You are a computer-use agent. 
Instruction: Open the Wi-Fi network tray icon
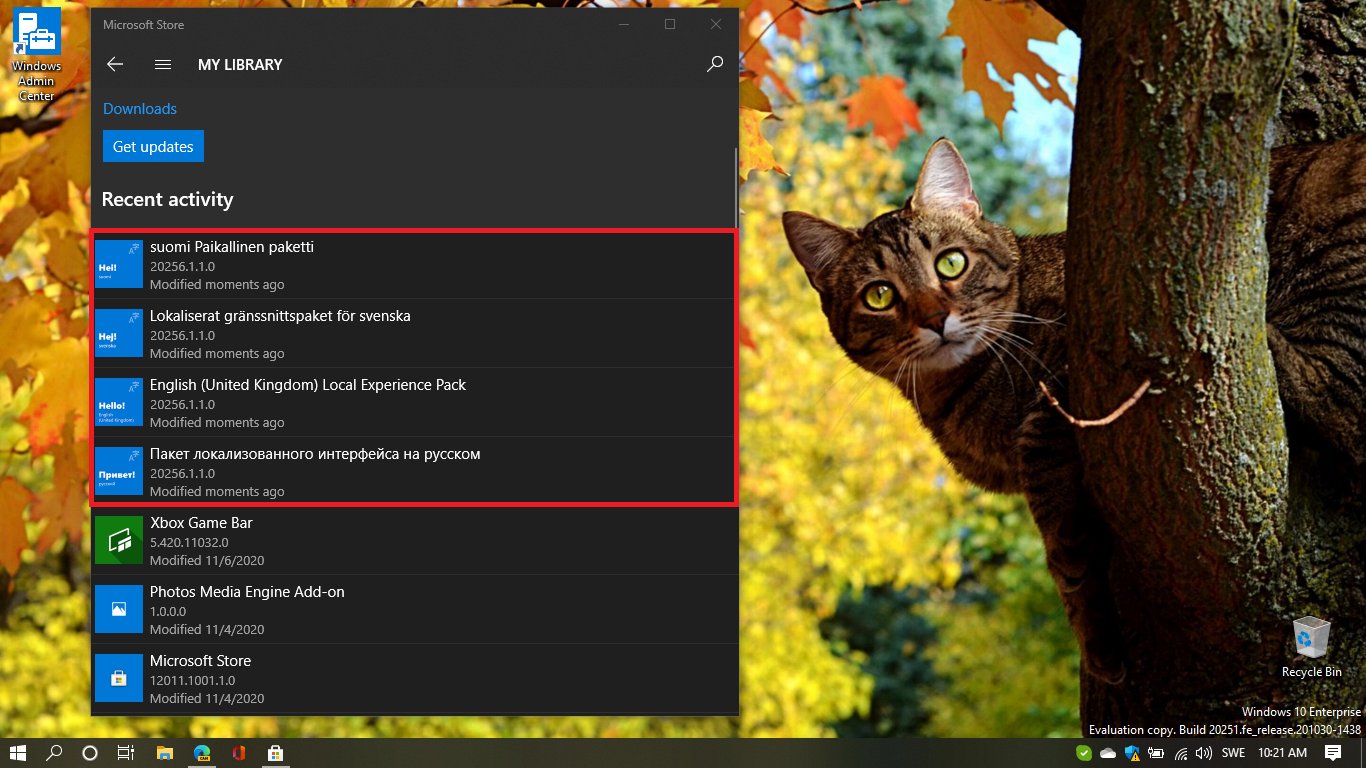(x=1181, y=753)
